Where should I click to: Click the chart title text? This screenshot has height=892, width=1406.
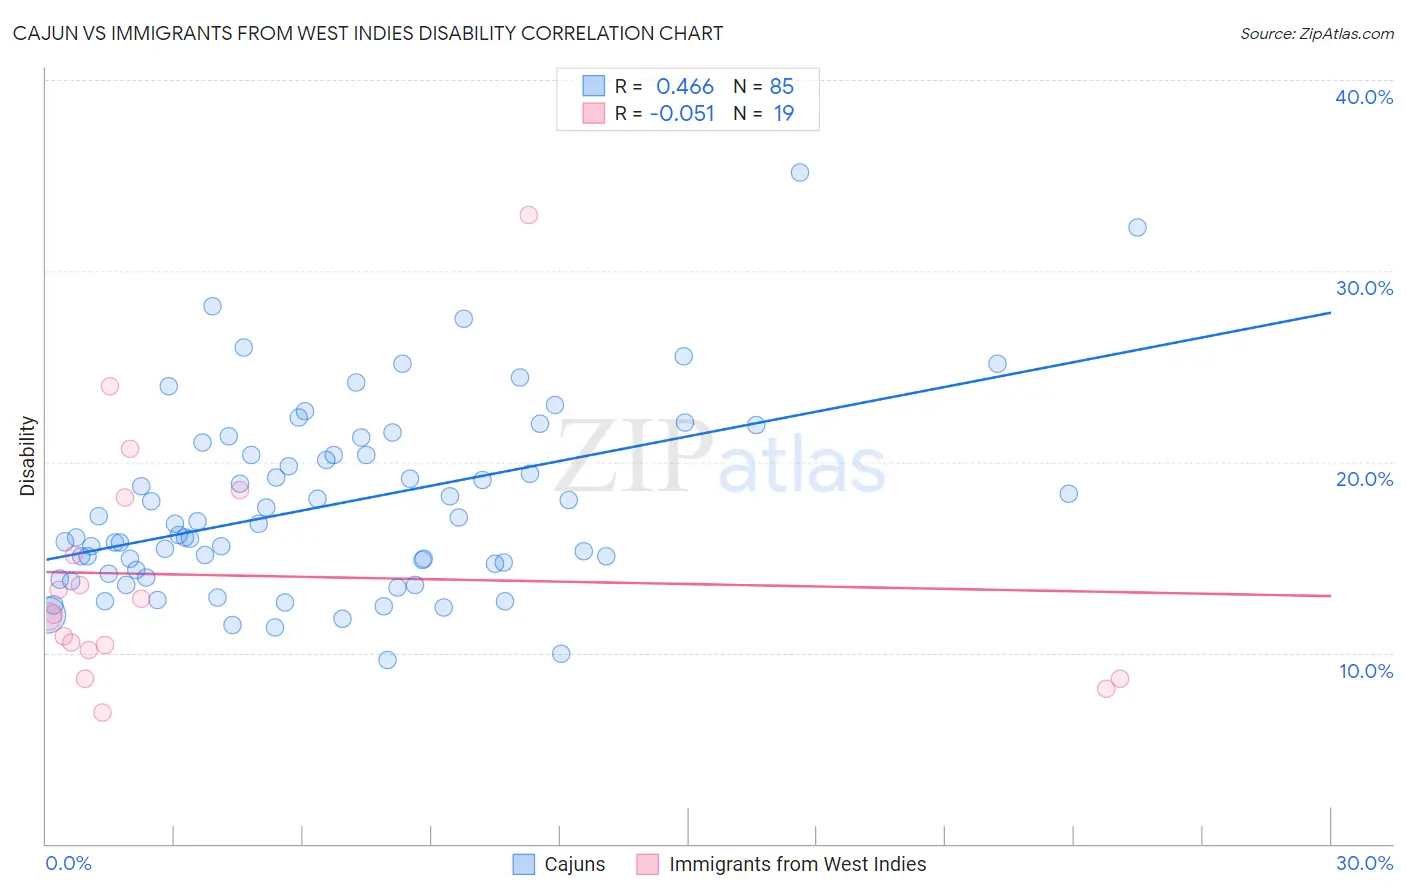point(368,33)
